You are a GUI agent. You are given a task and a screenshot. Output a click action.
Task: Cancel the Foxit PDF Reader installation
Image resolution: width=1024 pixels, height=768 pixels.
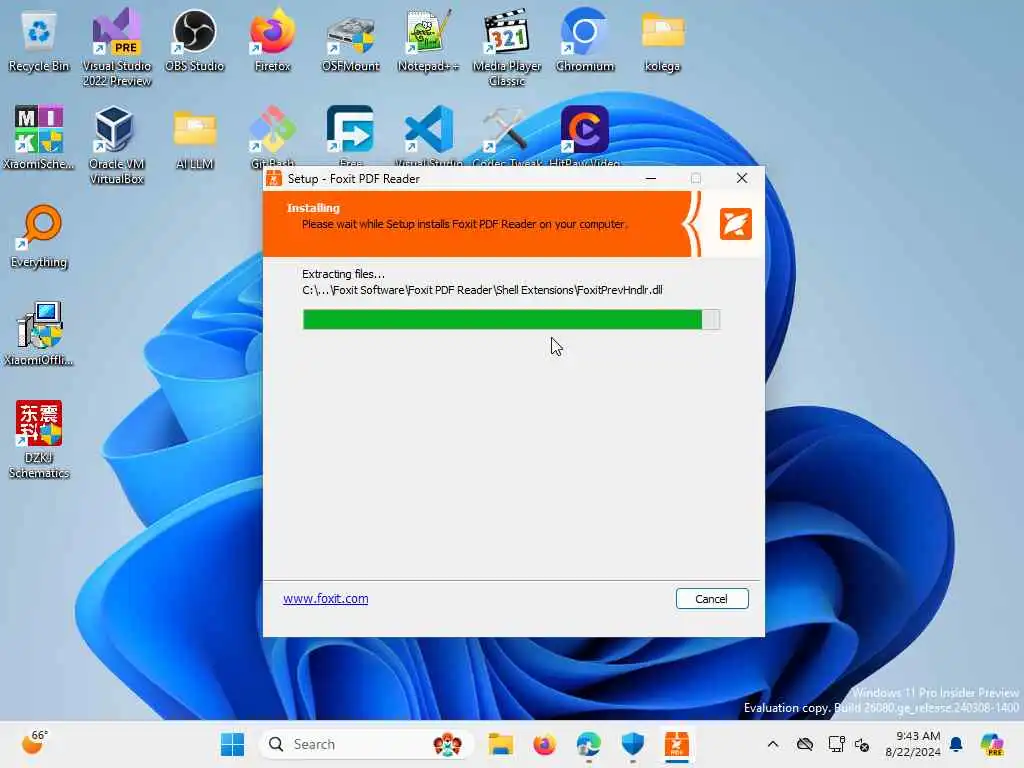pos(712,599)
